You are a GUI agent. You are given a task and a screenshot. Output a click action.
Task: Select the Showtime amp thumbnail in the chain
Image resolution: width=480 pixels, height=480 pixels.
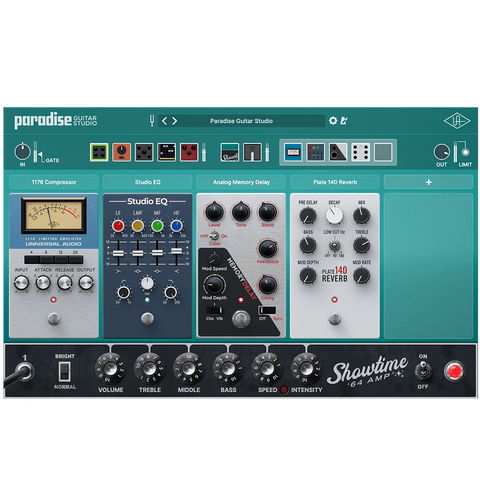click(x=230, y=152)
